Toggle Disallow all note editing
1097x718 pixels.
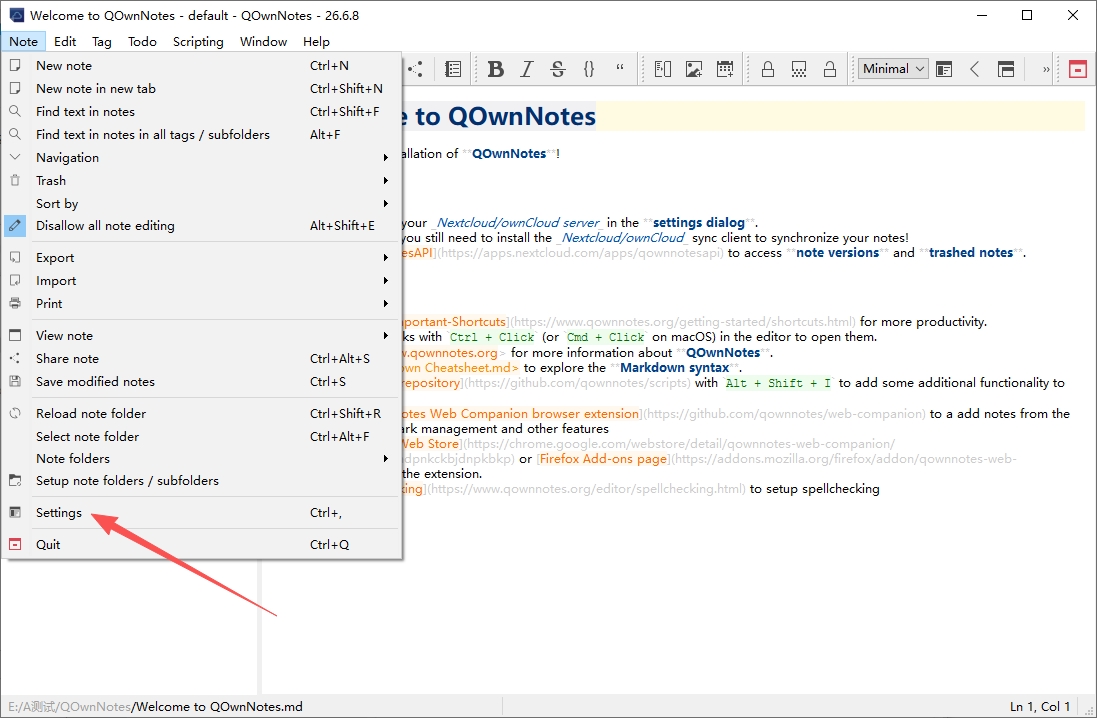point(201,225)
